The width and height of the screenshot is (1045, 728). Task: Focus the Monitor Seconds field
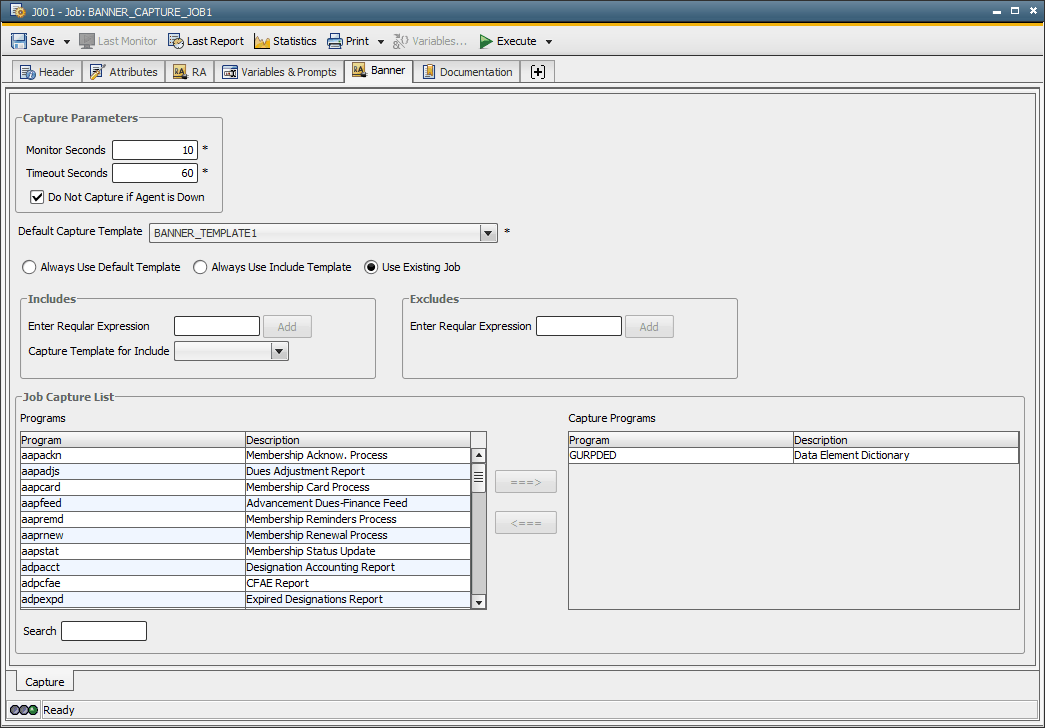point(155,150)
